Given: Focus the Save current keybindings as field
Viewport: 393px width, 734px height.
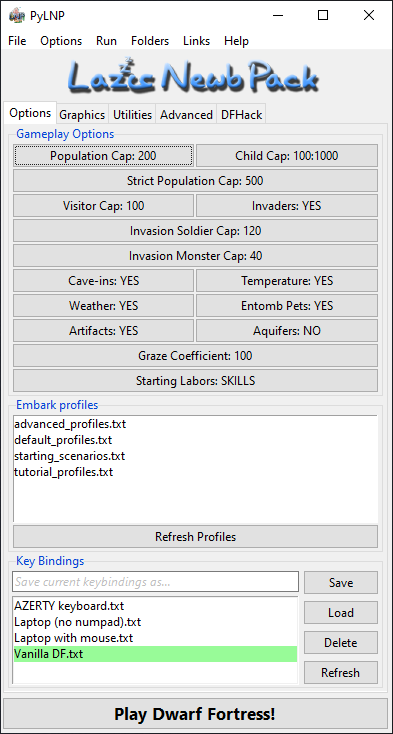Looking at the screenshot, I should point(156,582).
